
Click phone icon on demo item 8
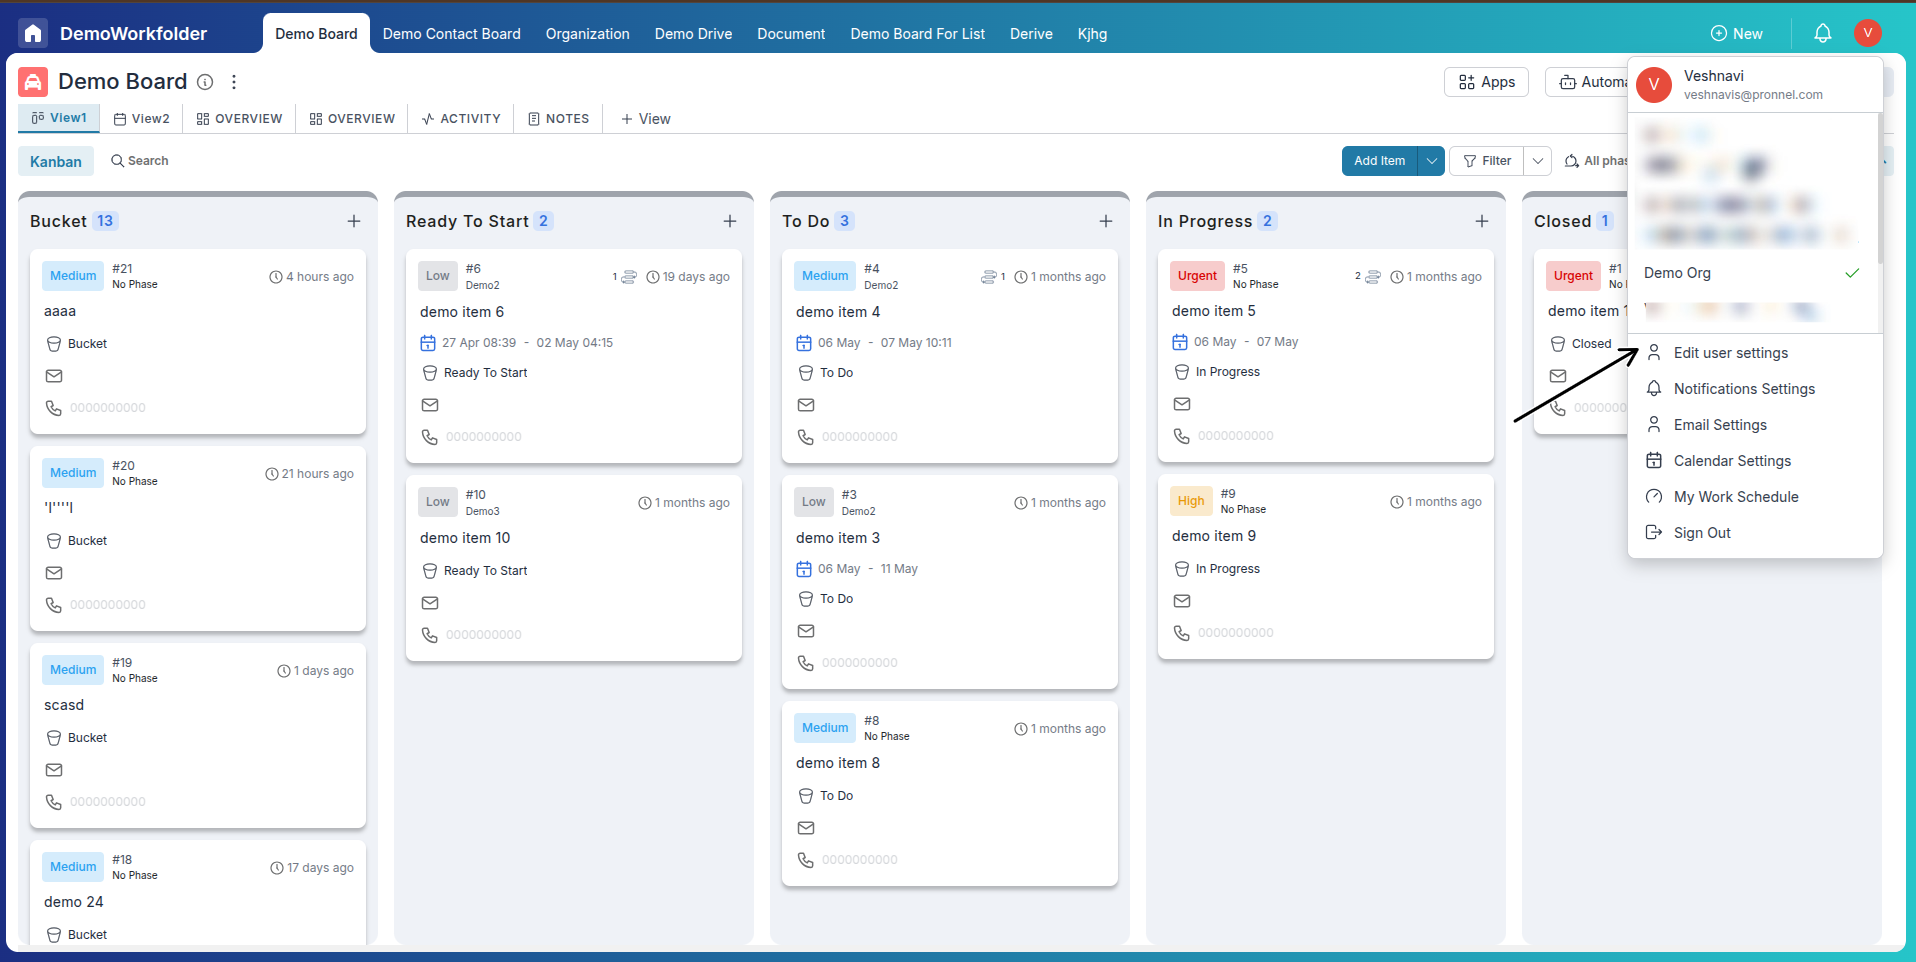(806, 860)
